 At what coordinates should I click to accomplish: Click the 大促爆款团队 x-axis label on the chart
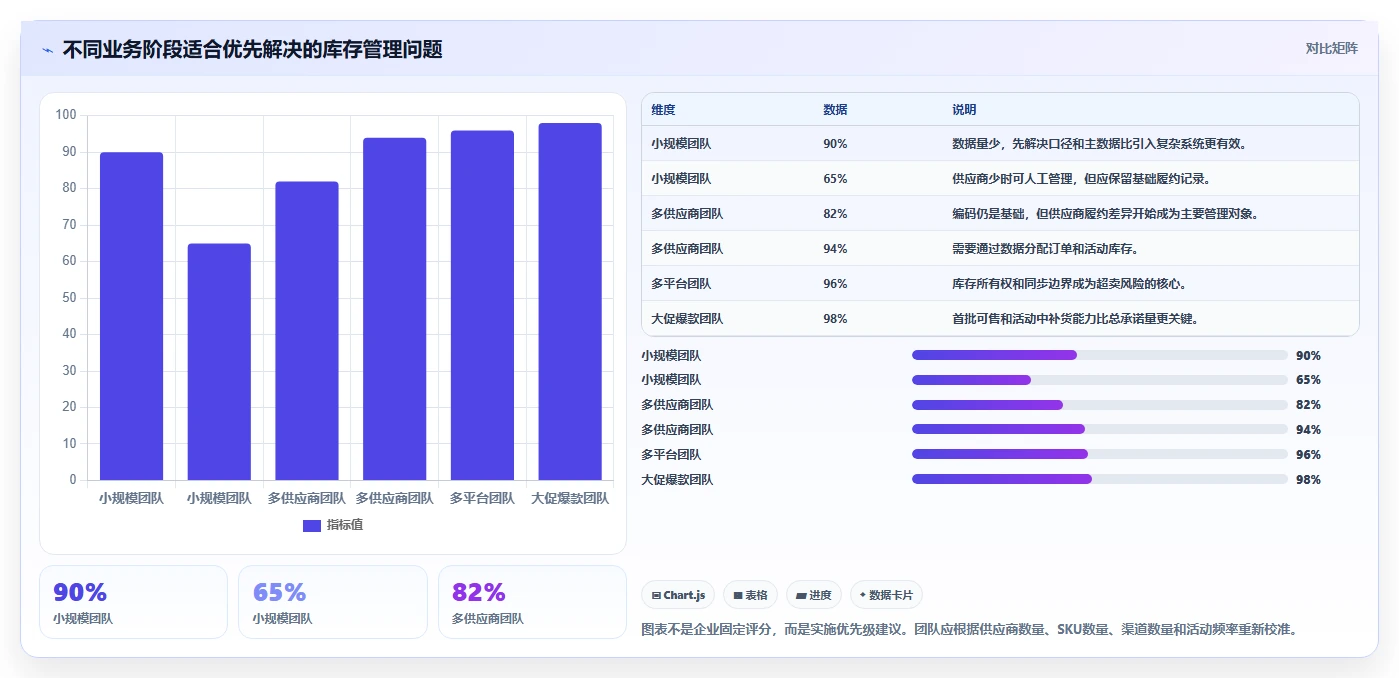(x=570, y=498)
